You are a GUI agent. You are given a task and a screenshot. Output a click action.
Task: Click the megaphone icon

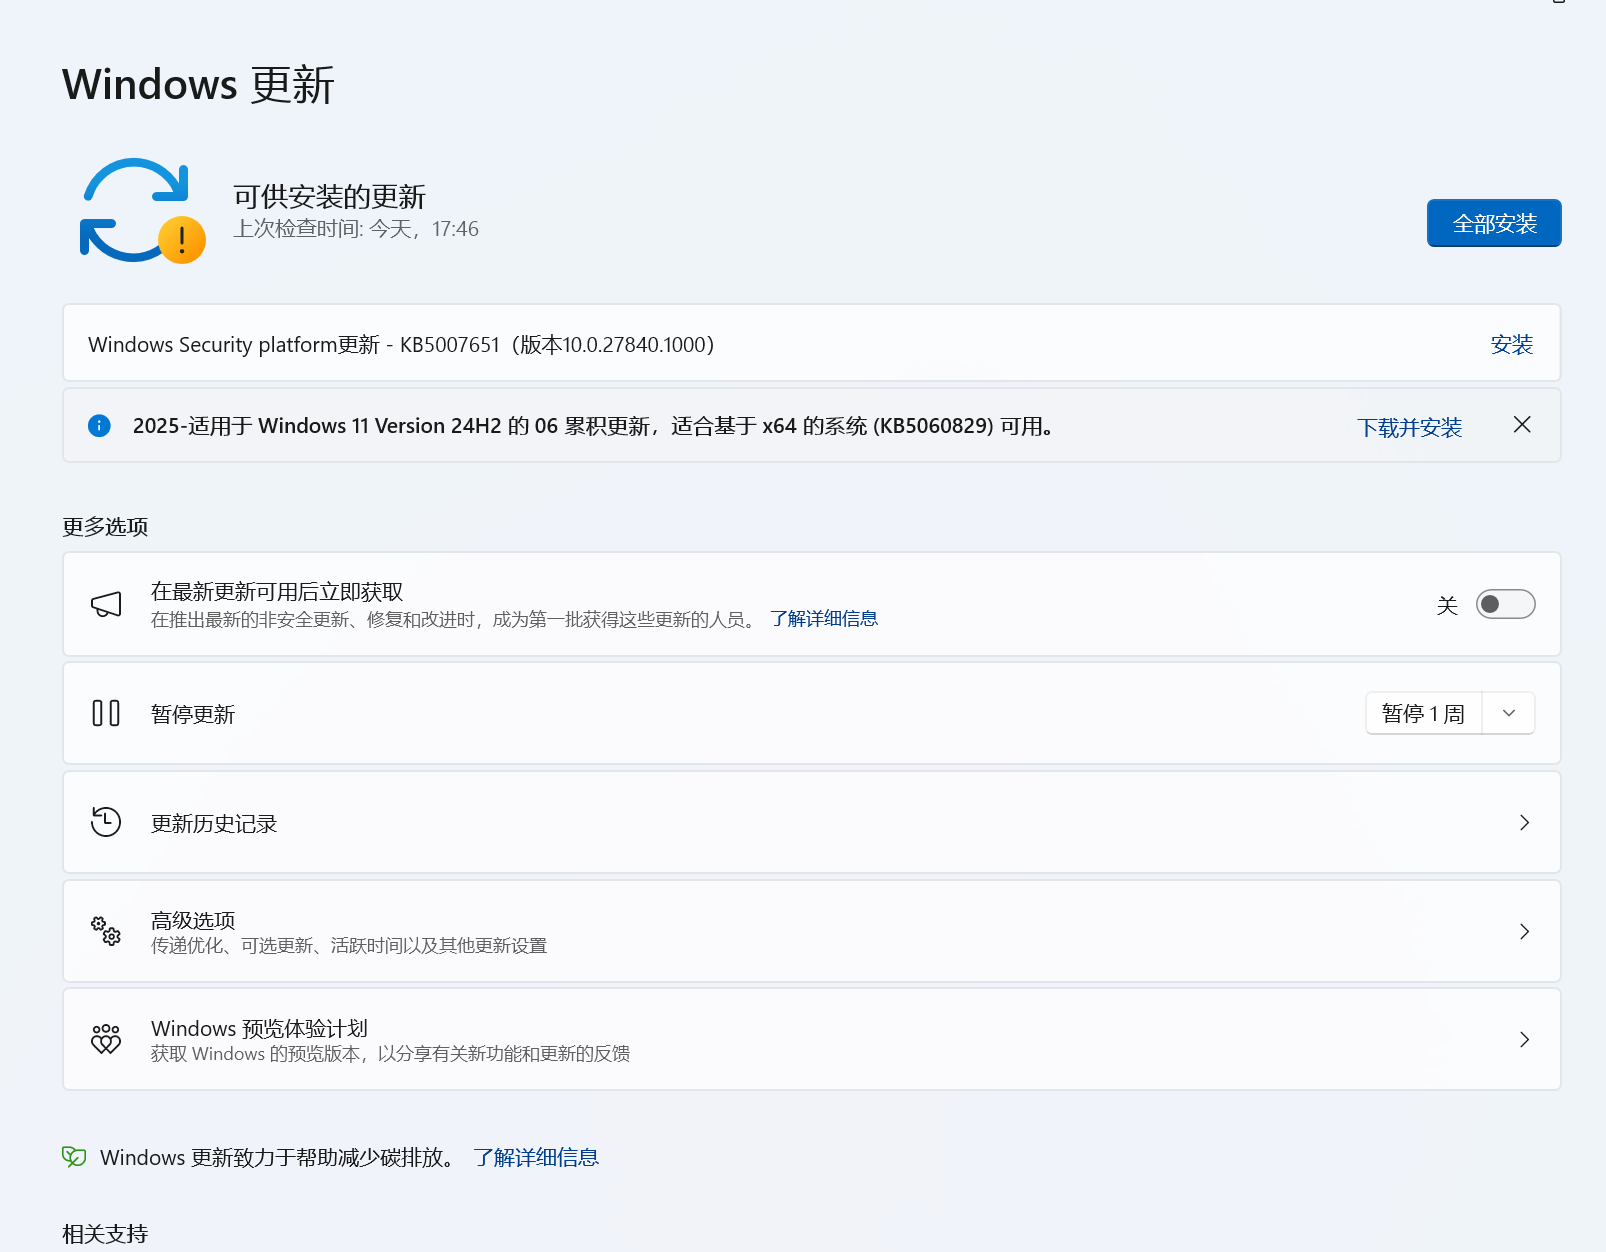[106, 604]
